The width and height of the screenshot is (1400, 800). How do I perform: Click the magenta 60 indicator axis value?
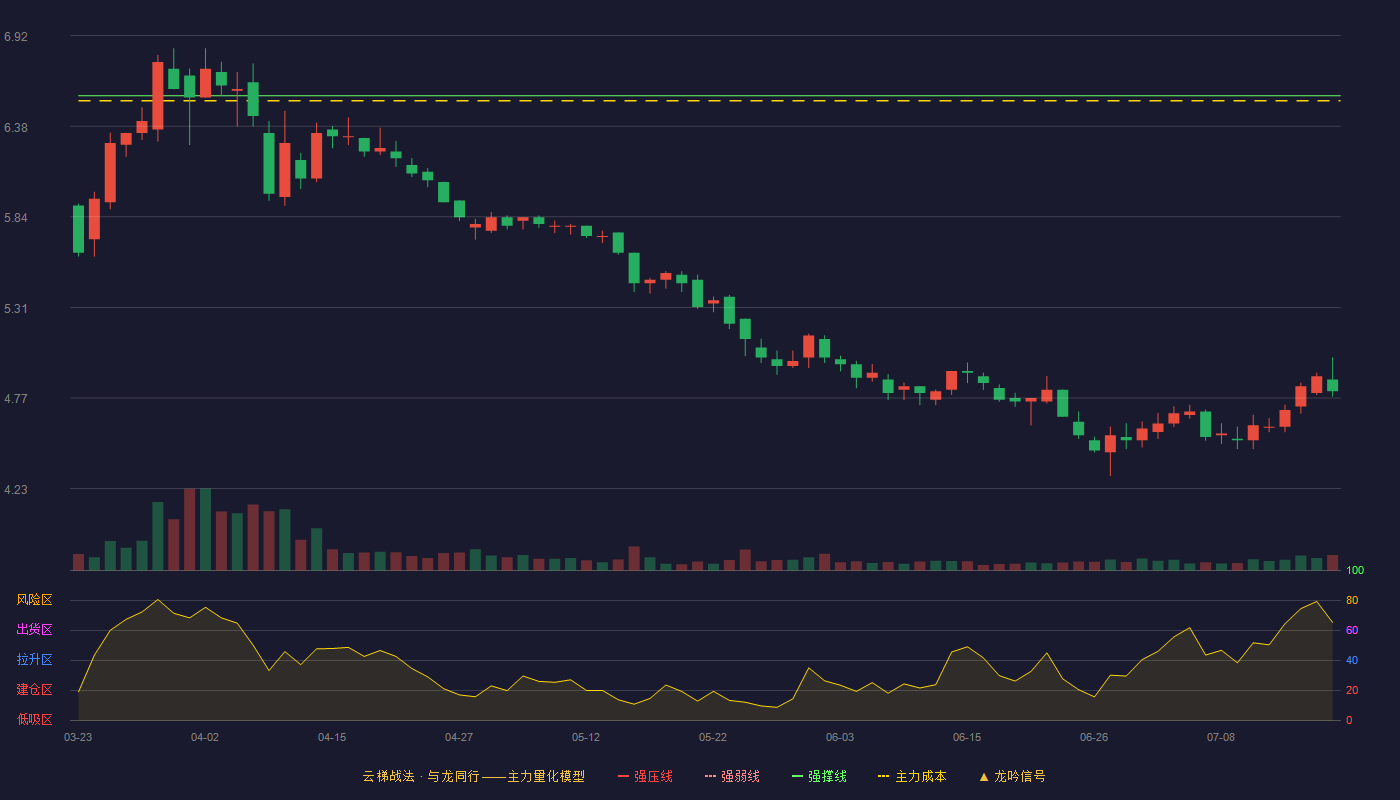point(1352,630)
